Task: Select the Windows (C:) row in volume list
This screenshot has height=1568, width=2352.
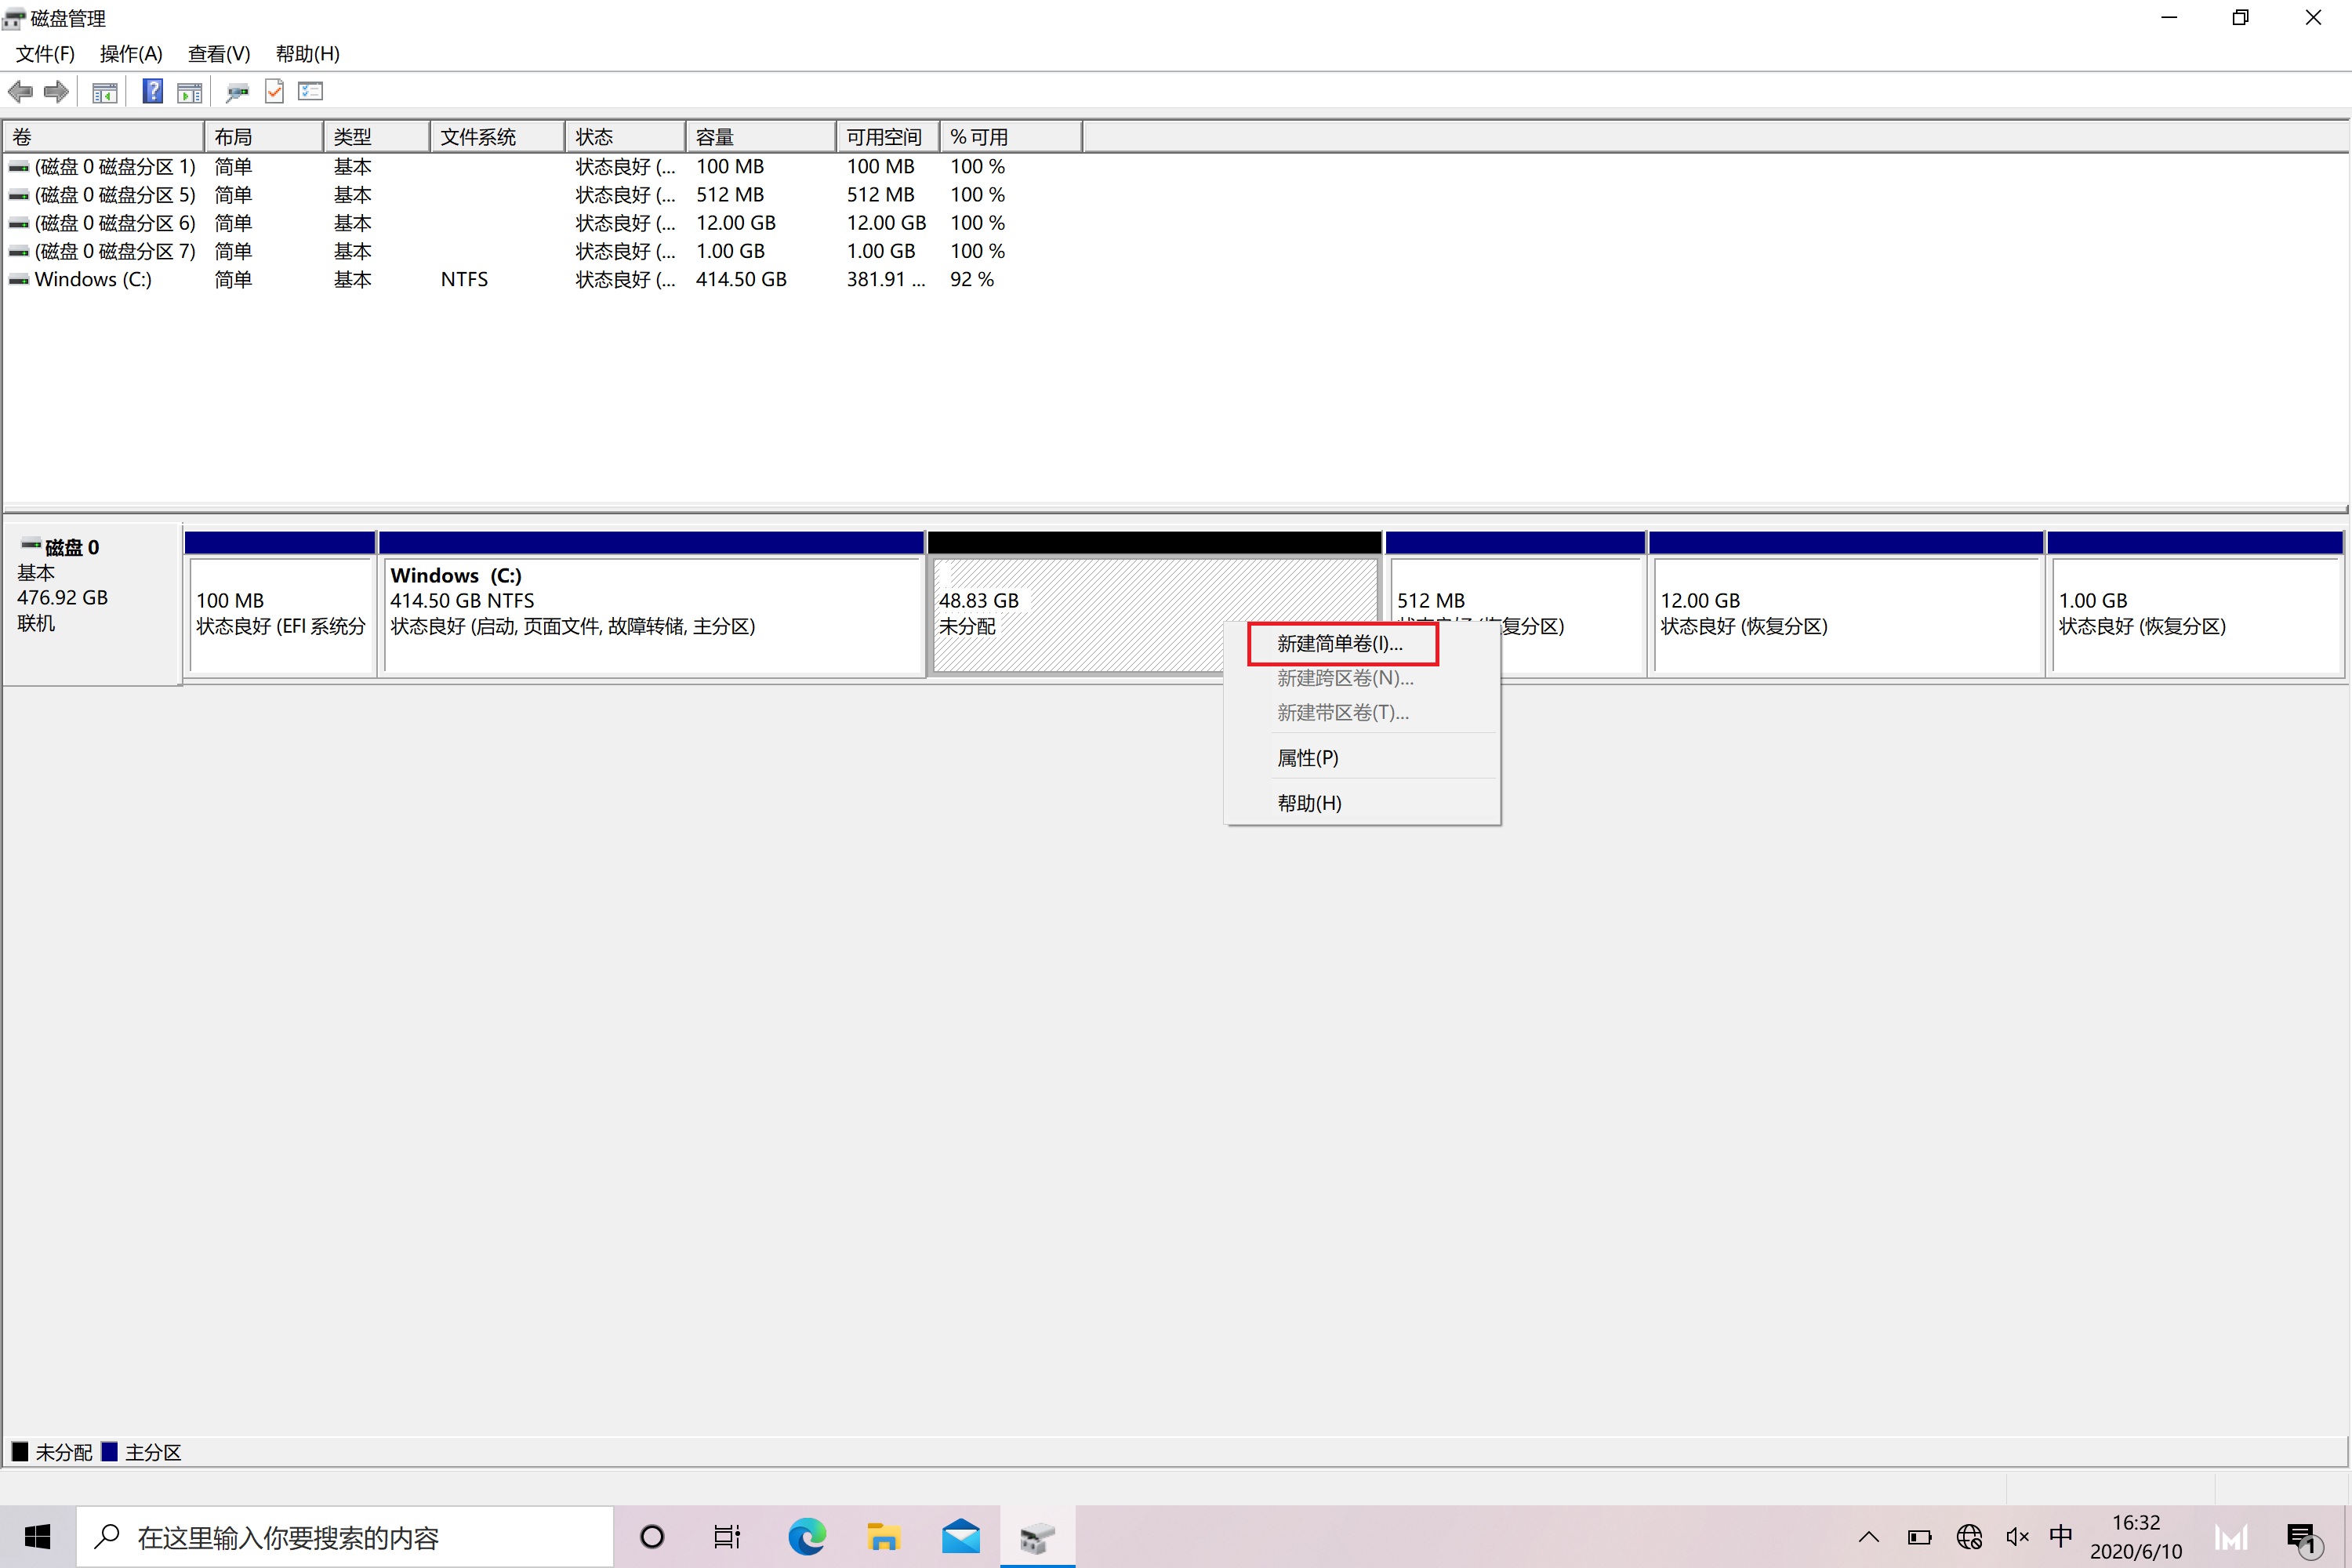Action: click(93, 280)
